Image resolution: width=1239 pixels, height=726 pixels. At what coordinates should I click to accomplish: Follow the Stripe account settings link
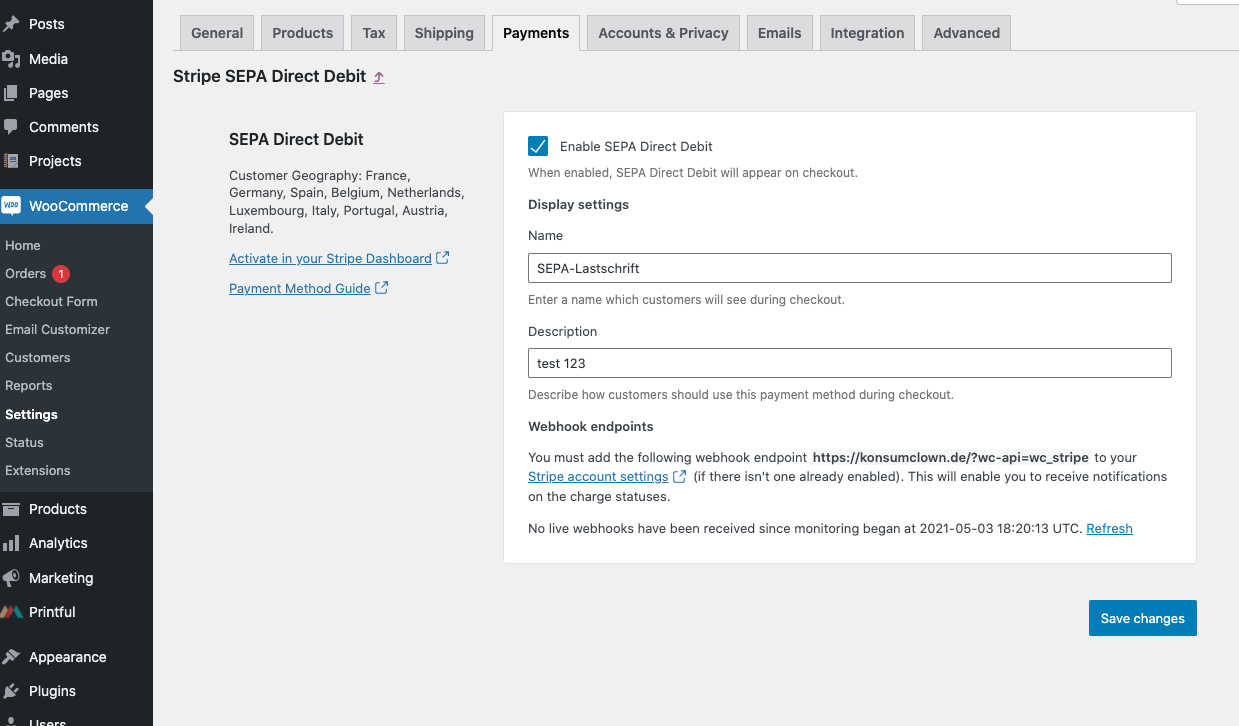[598, 477]
